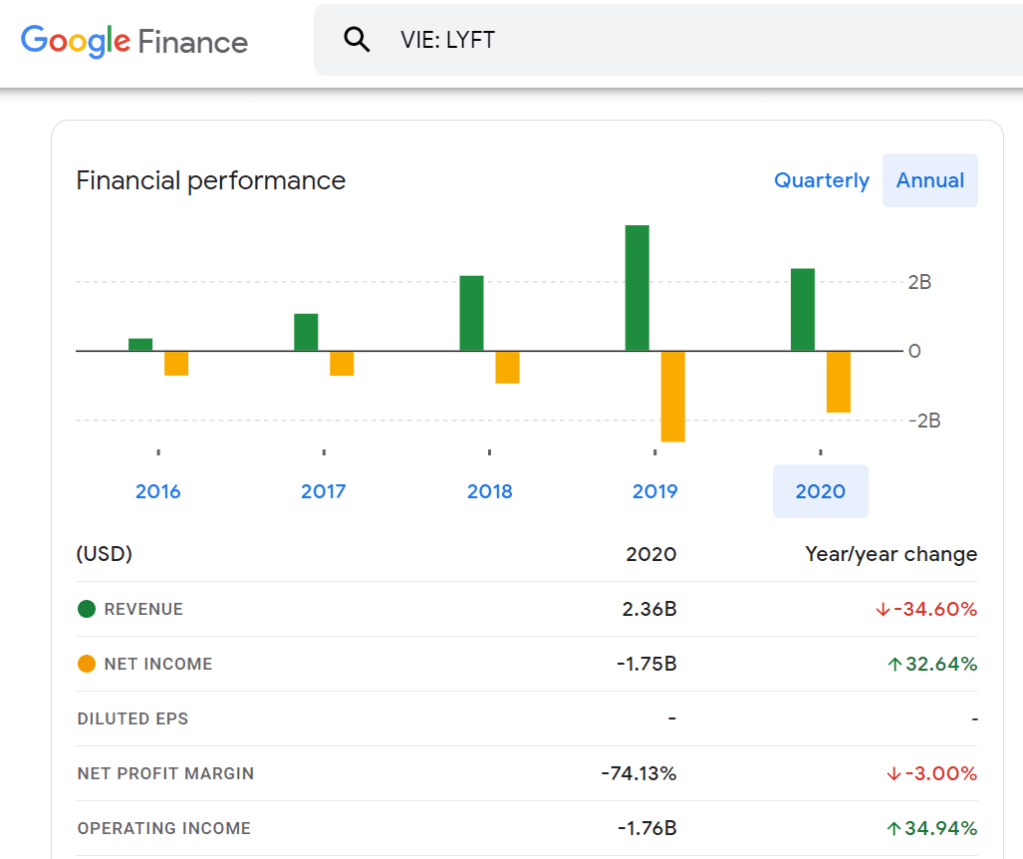Click the red down arrow beside -34.60%
The height and width of the screenshot is (859, 1023).
[882, 609]
